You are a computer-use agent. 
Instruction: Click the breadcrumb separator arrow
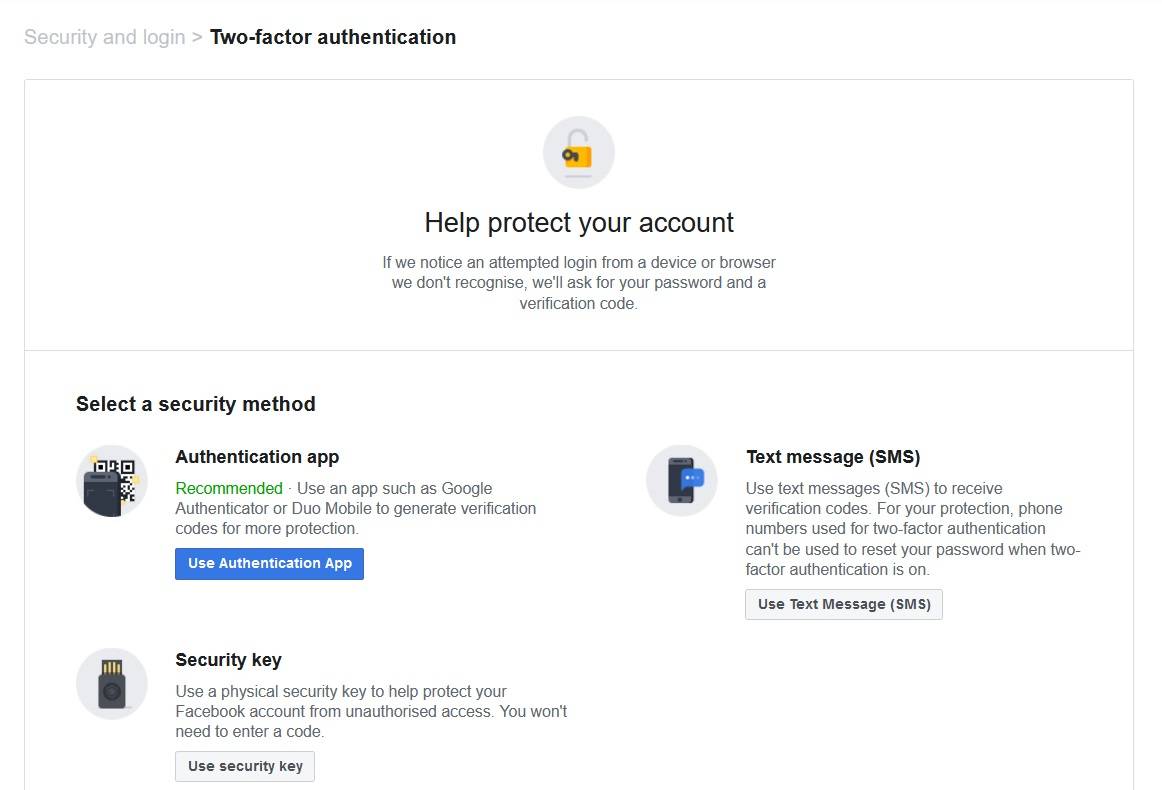pyautogui.click(x=197, y=37)
